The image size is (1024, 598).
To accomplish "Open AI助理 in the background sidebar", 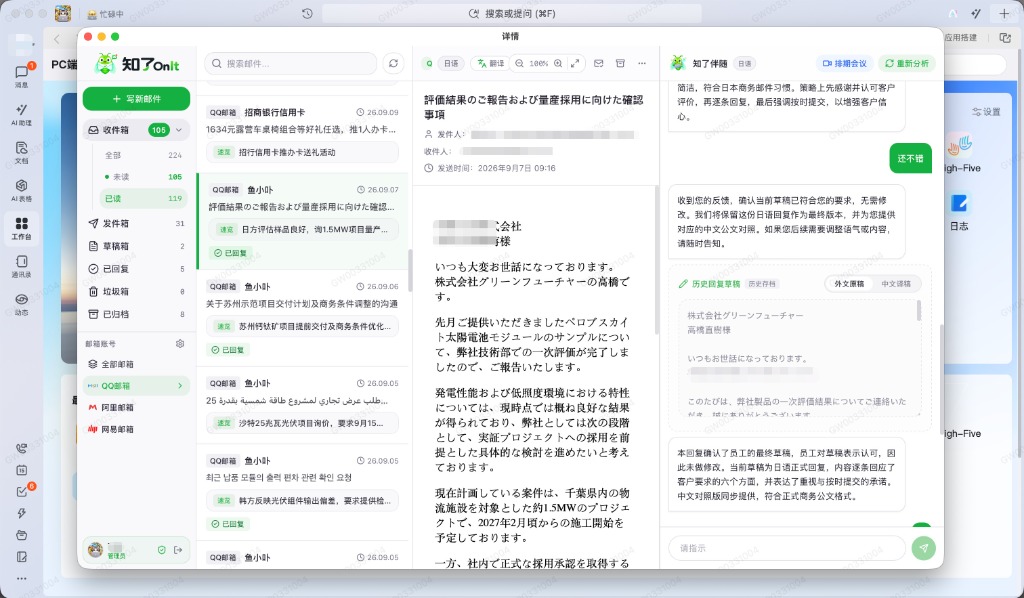I will [x=22, y=114].
